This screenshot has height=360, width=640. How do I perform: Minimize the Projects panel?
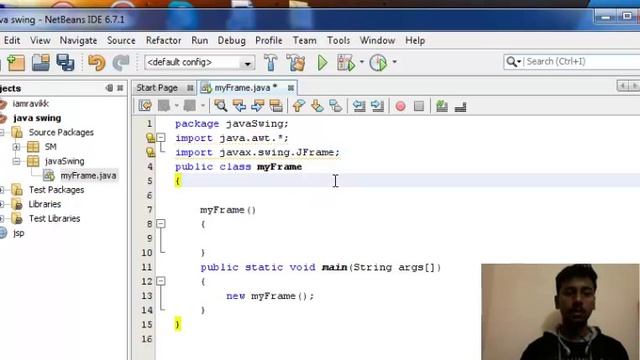tap(109, 88)
